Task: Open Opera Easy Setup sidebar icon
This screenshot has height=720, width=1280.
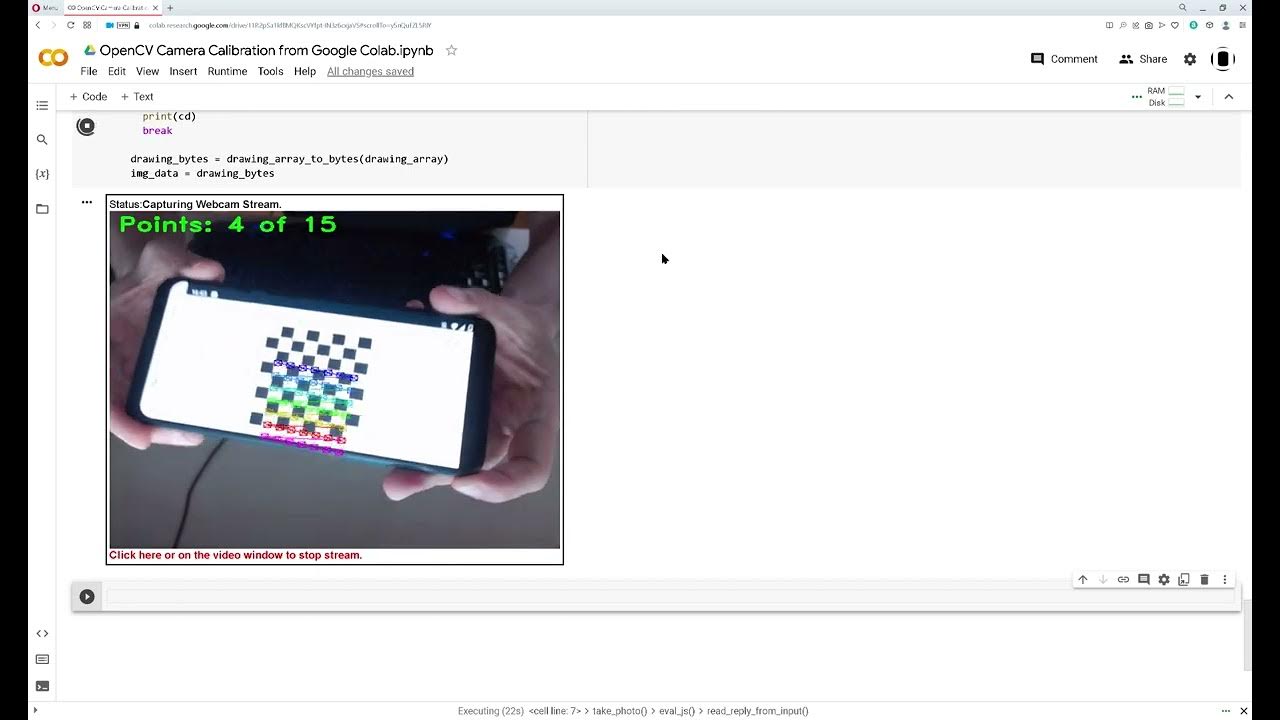Action: [x=1241, y=25]
